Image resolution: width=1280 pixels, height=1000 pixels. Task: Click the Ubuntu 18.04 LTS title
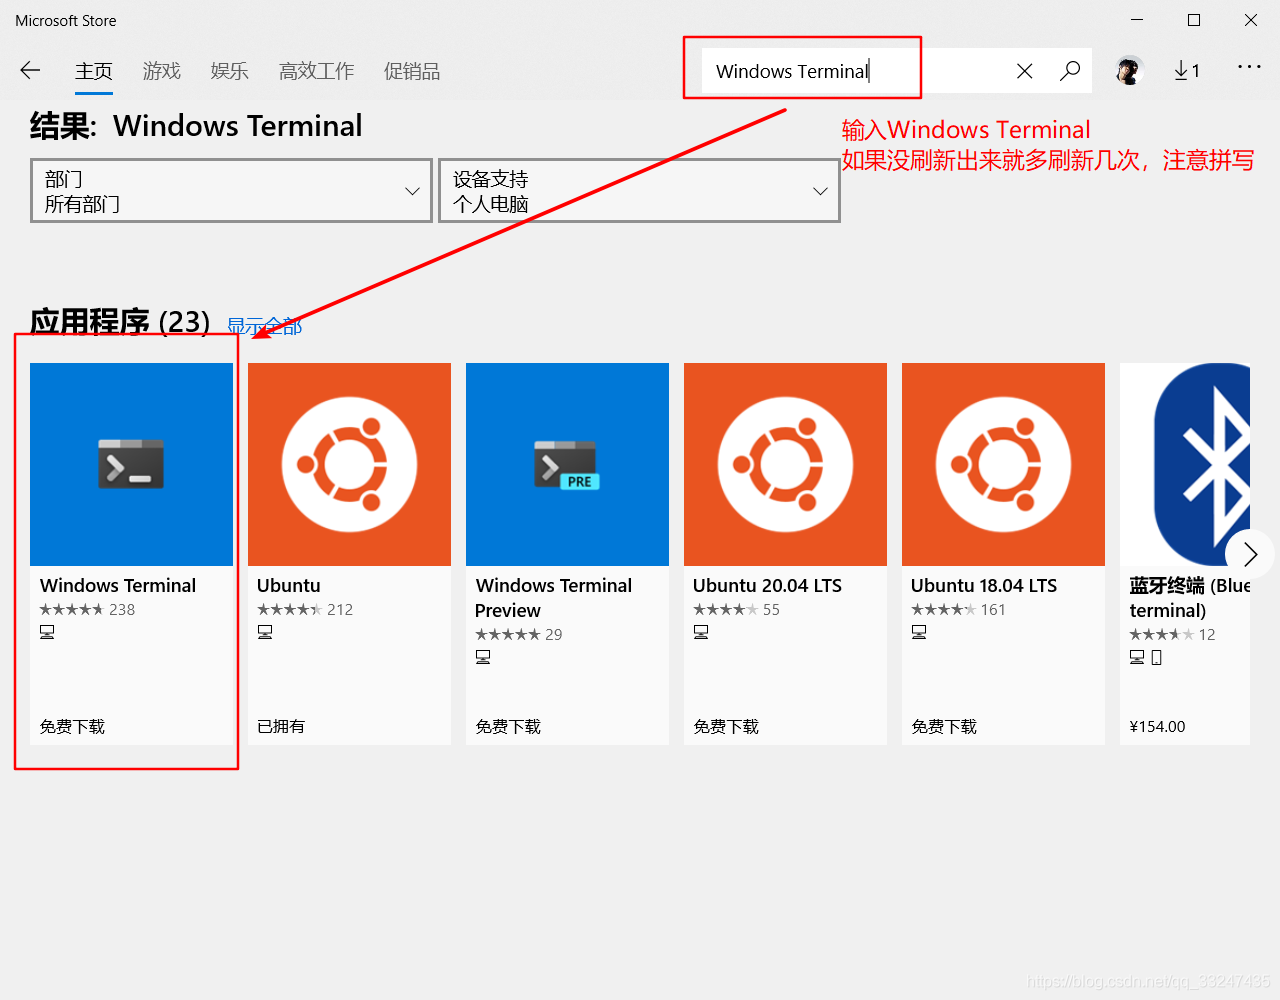pos(984,585)
